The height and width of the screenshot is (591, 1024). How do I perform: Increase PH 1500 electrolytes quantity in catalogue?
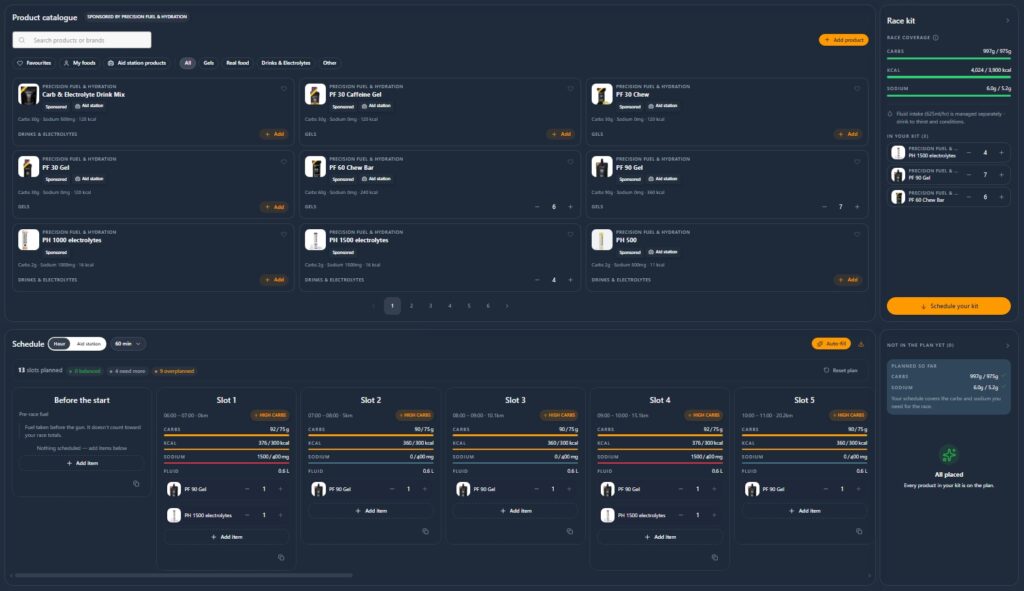point(570,280)
